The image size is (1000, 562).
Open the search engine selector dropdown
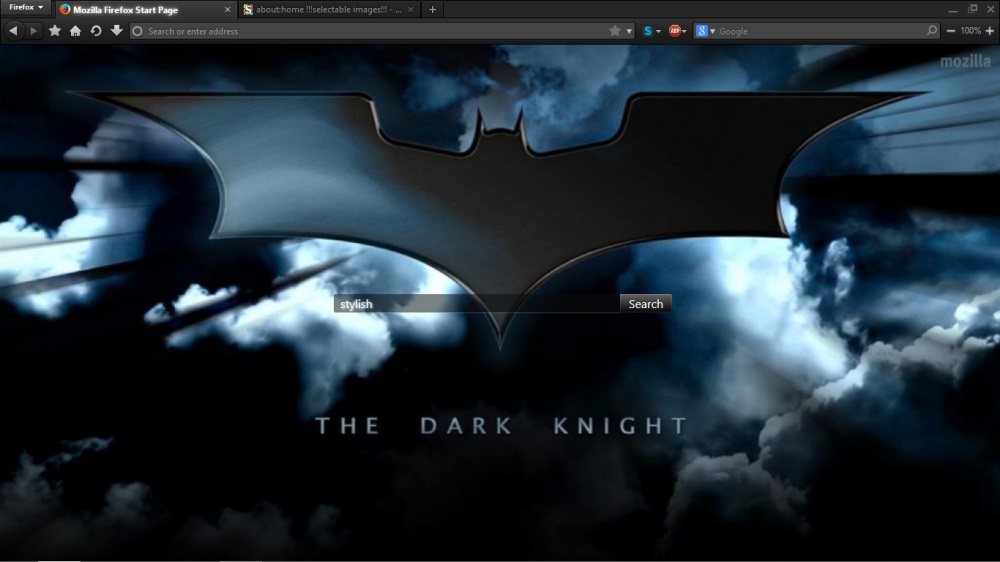[712, 31]
